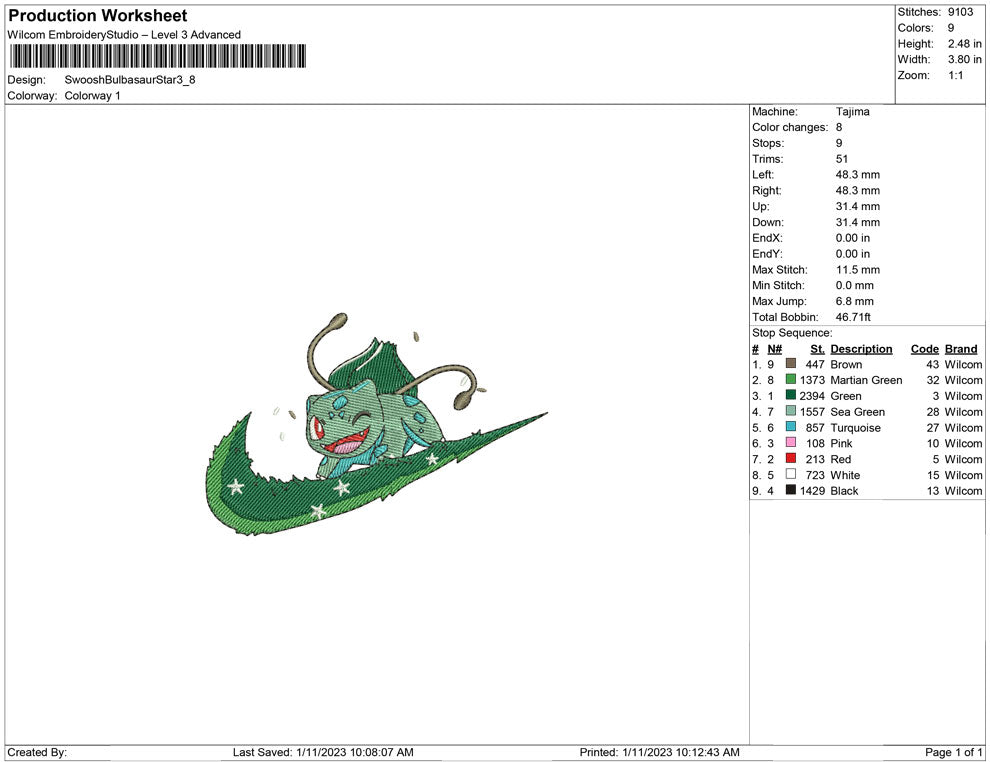Click the 'Description' column header
The width and height of the screenshot is (990, 762).
pyautogui.click(x=861, y=349)
